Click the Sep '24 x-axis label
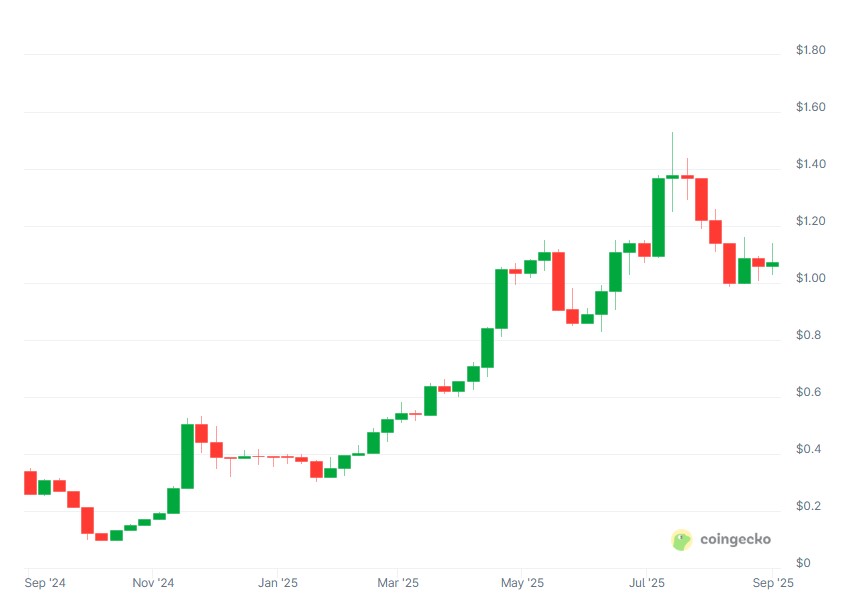Screen dimensions: 862x604 (x=45, y=582)
